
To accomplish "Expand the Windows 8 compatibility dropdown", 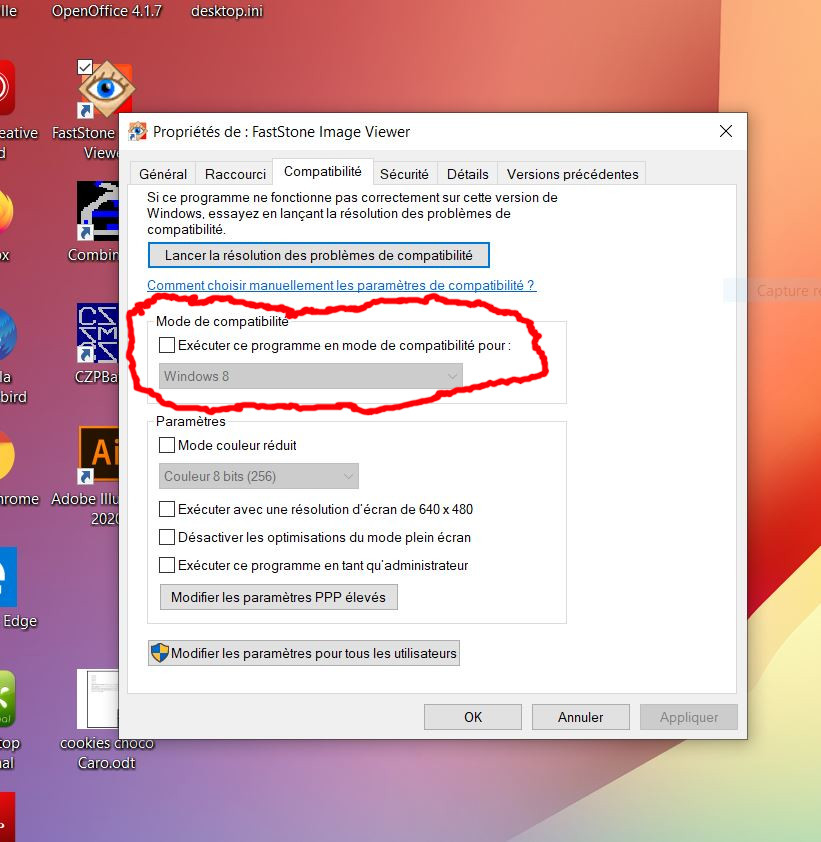I will point(311,376).
